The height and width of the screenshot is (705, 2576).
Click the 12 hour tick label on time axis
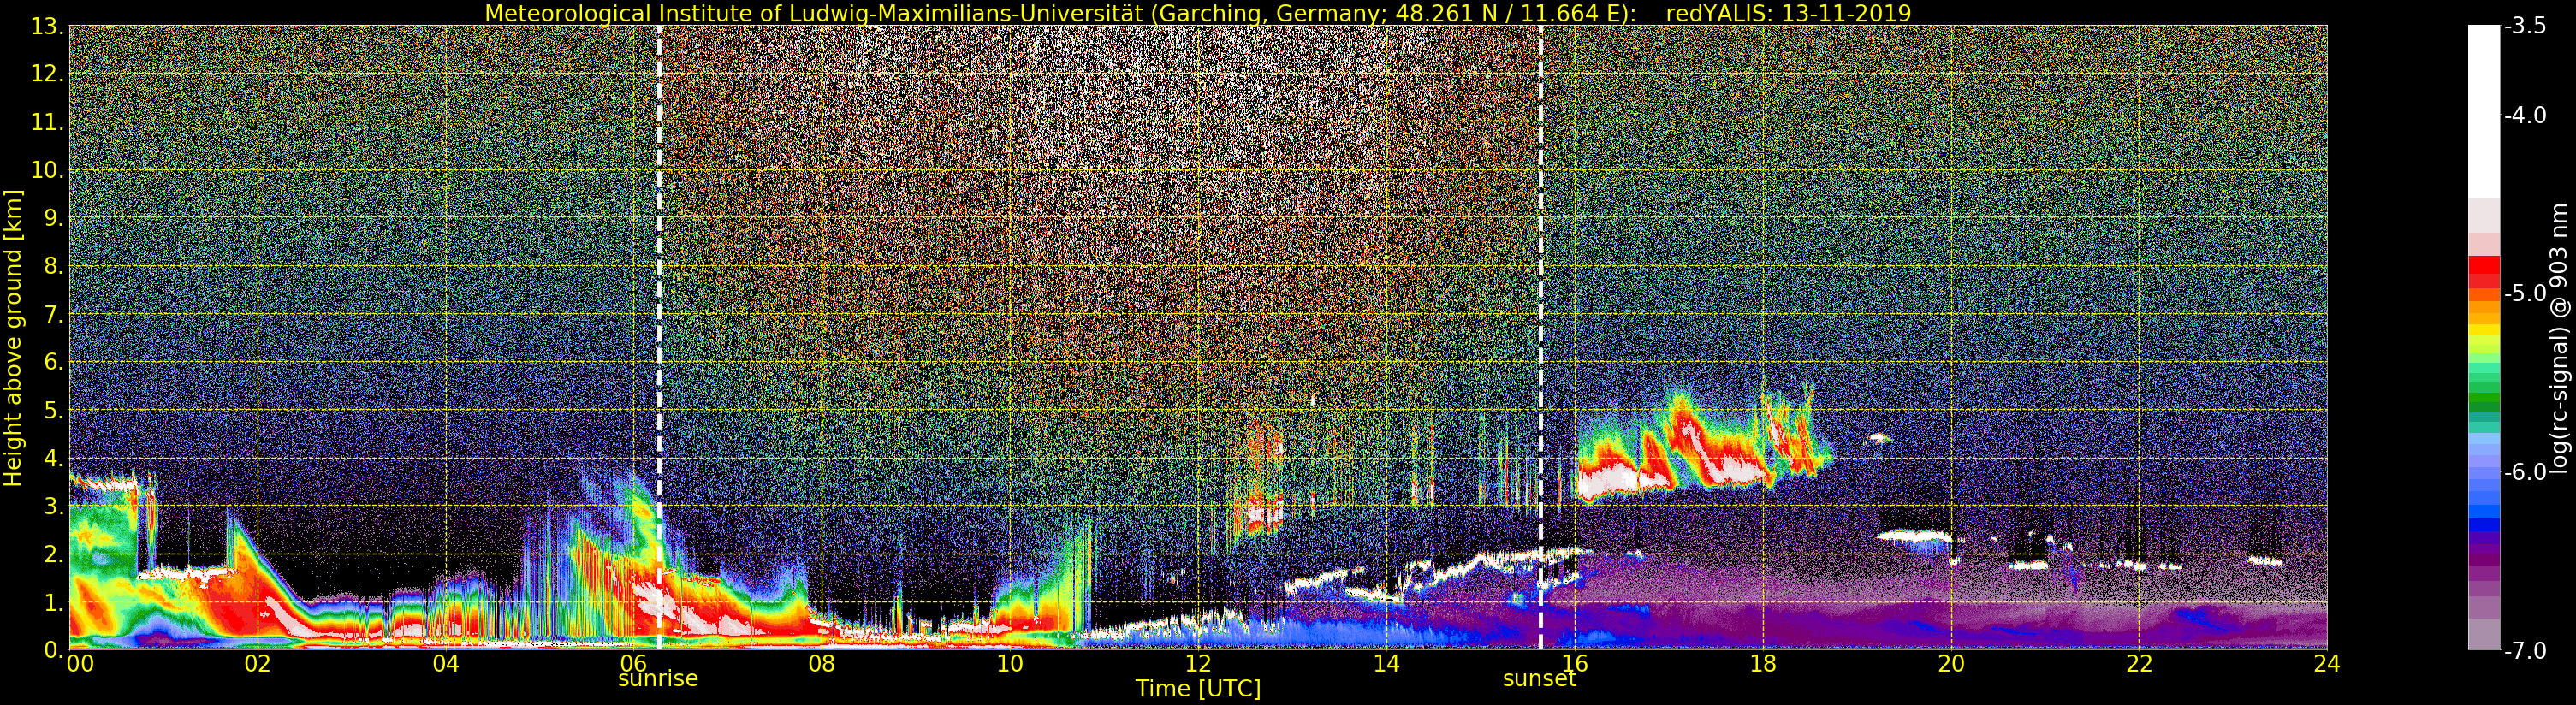[x=1198, y=663]
